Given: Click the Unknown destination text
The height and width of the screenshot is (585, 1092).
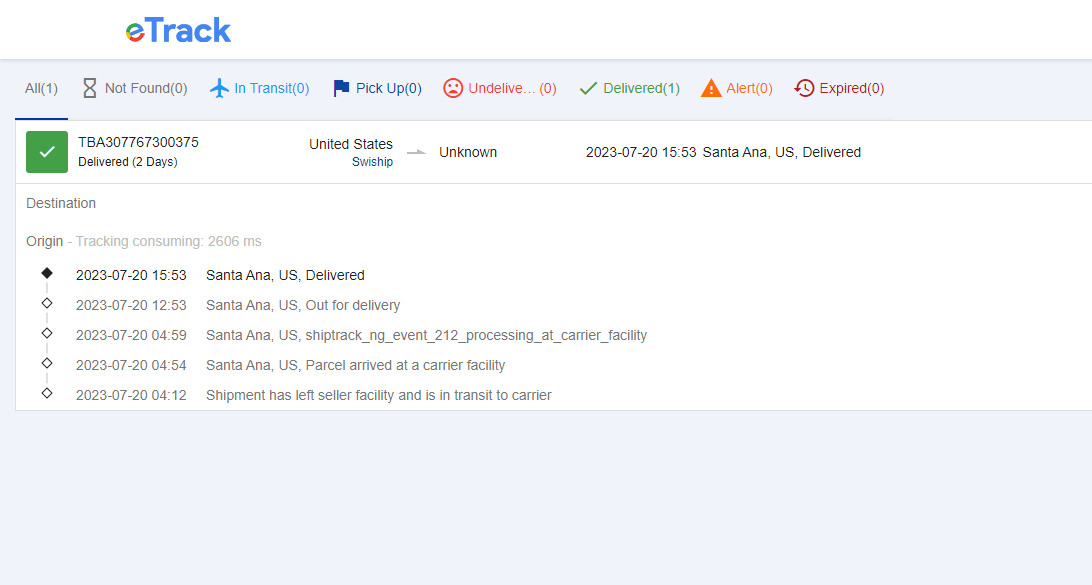Looking at the screenshot, I should 468,152.
